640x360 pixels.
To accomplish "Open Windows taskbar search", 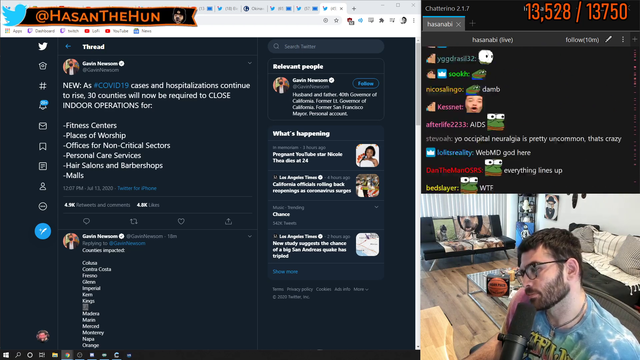I will pos(18,355).
